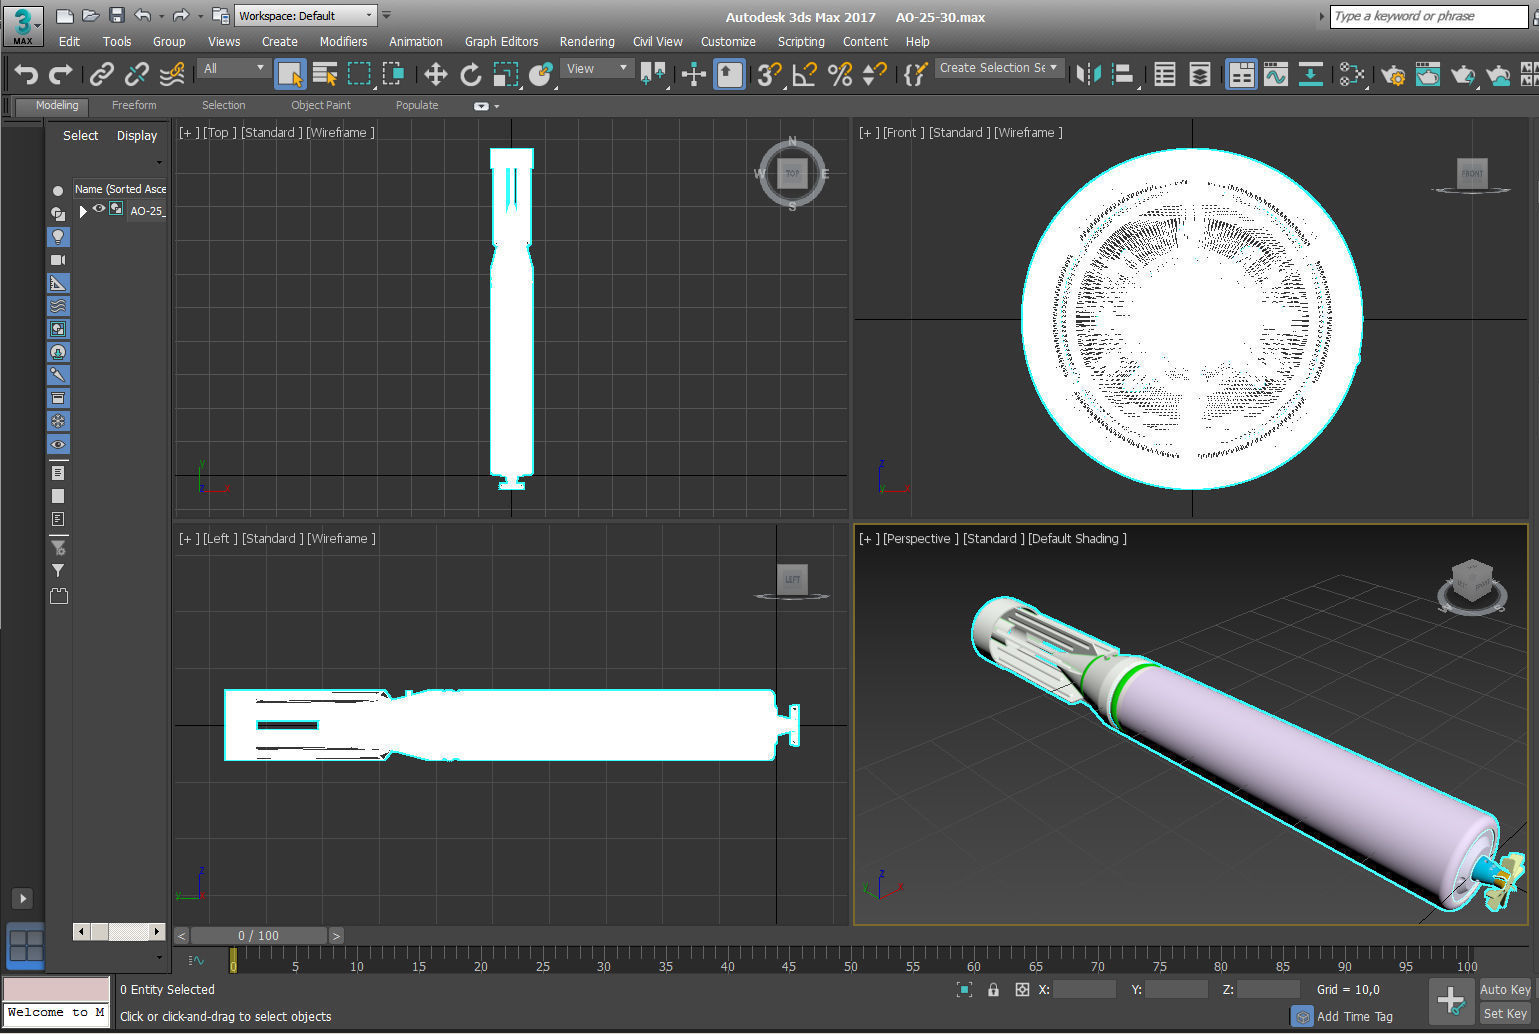This screenshot has height=1034, width=1539.
Task: Open the Workspace: Default dropdown
Action: pos(305,16)
